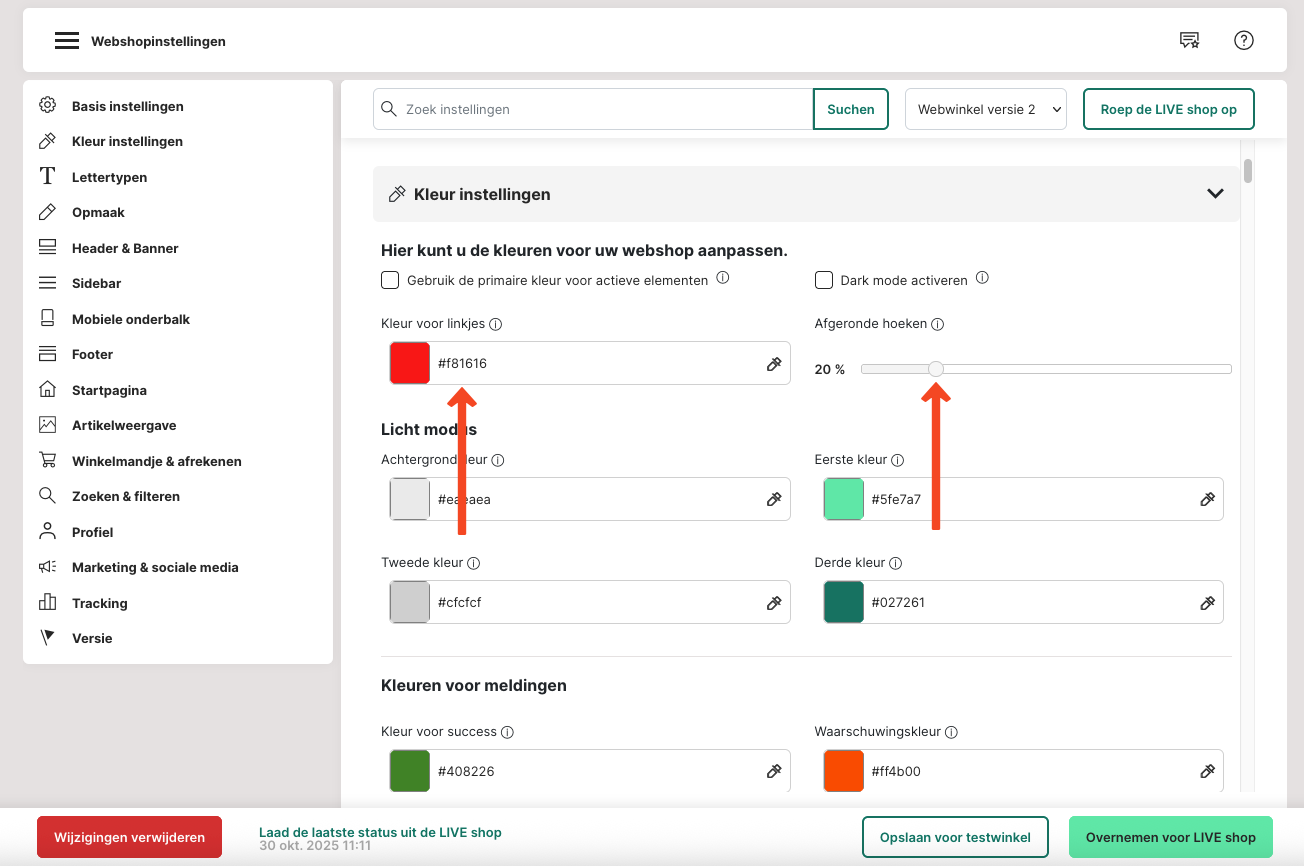
Task: Click the eyedropper icon for Eerste kleur
Action: point(1207,499)
